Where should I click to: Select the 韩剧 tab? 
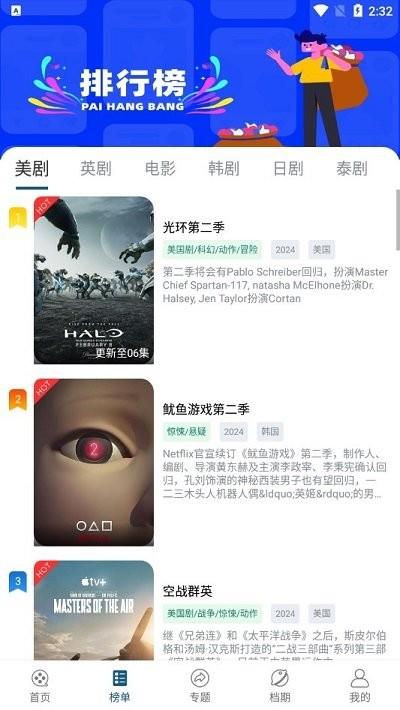coord(224,168)
